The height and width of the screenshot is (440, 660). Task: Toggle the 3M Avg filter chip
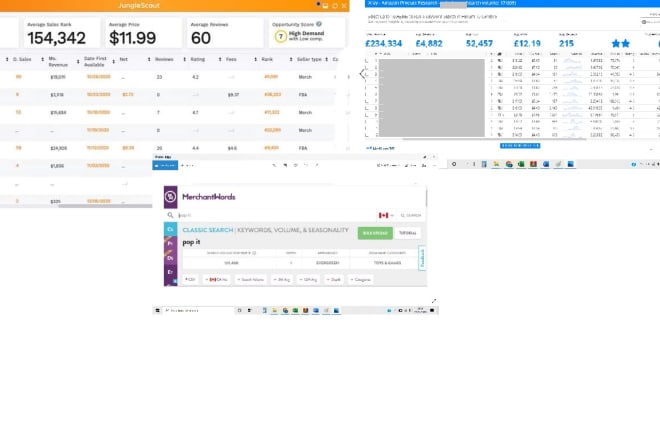282,279
